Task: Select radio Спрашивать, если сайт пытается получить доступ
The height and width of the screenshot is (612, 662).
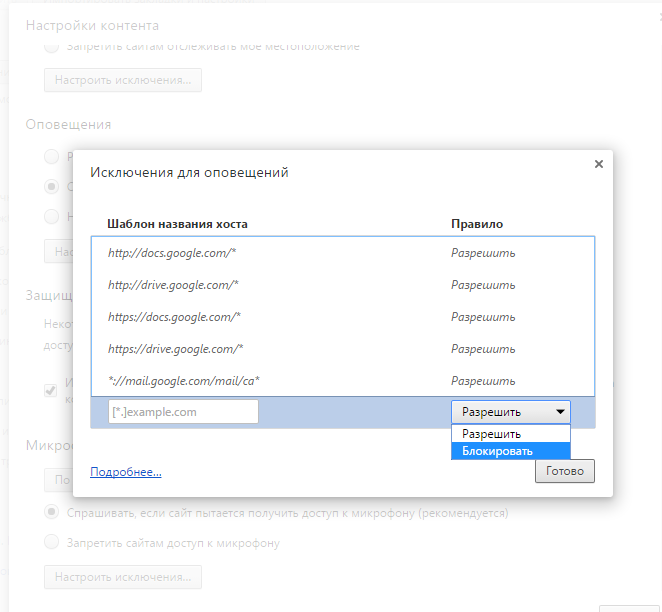Action: [x=51, y=512]
